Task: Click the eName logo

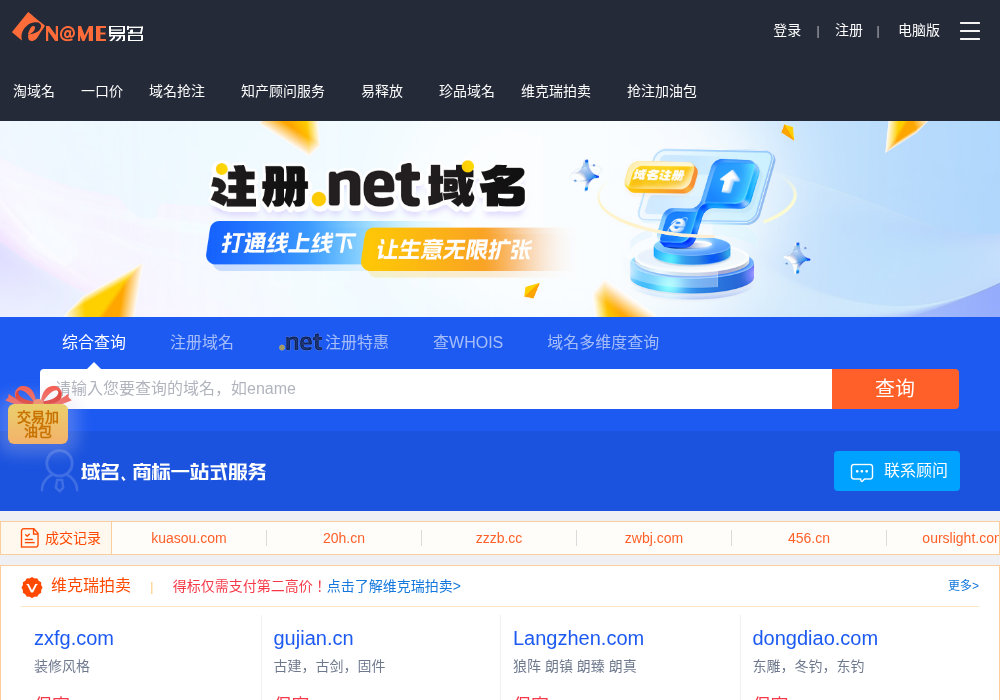Action: pos(78,28)
